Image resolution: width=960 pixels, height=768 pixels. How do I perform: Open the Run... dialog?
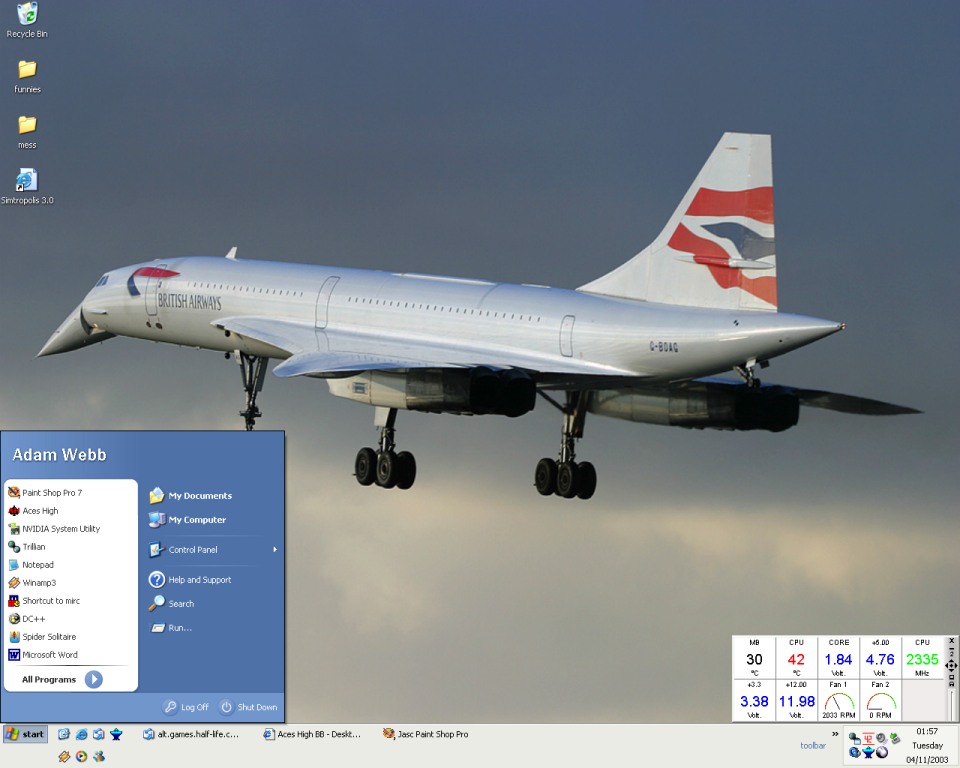pyautogui.click(x=212, y=627)
